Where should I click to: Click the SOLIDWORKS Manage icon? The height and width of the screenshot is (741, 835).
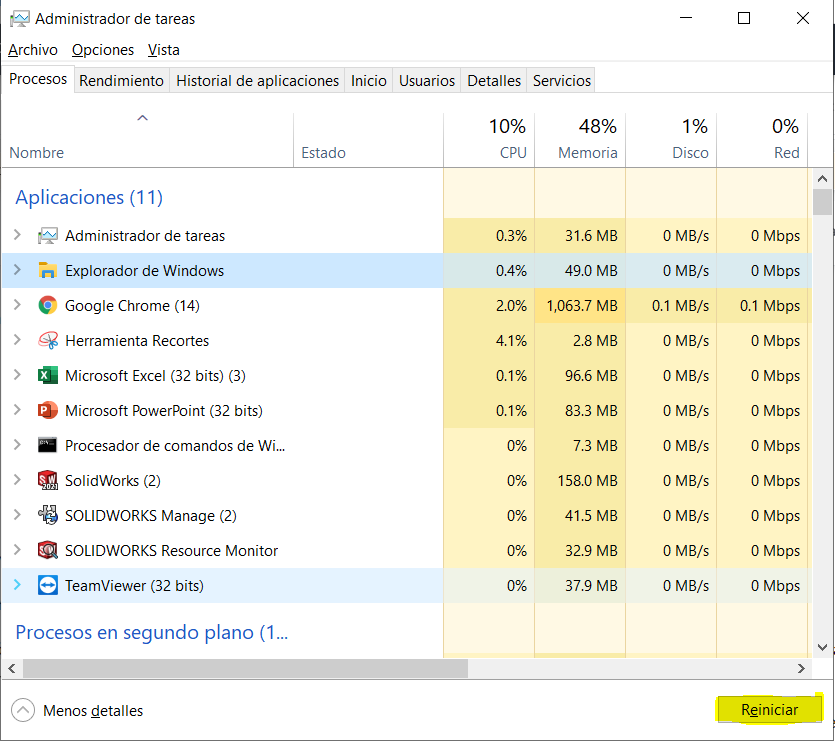(47, 515)
